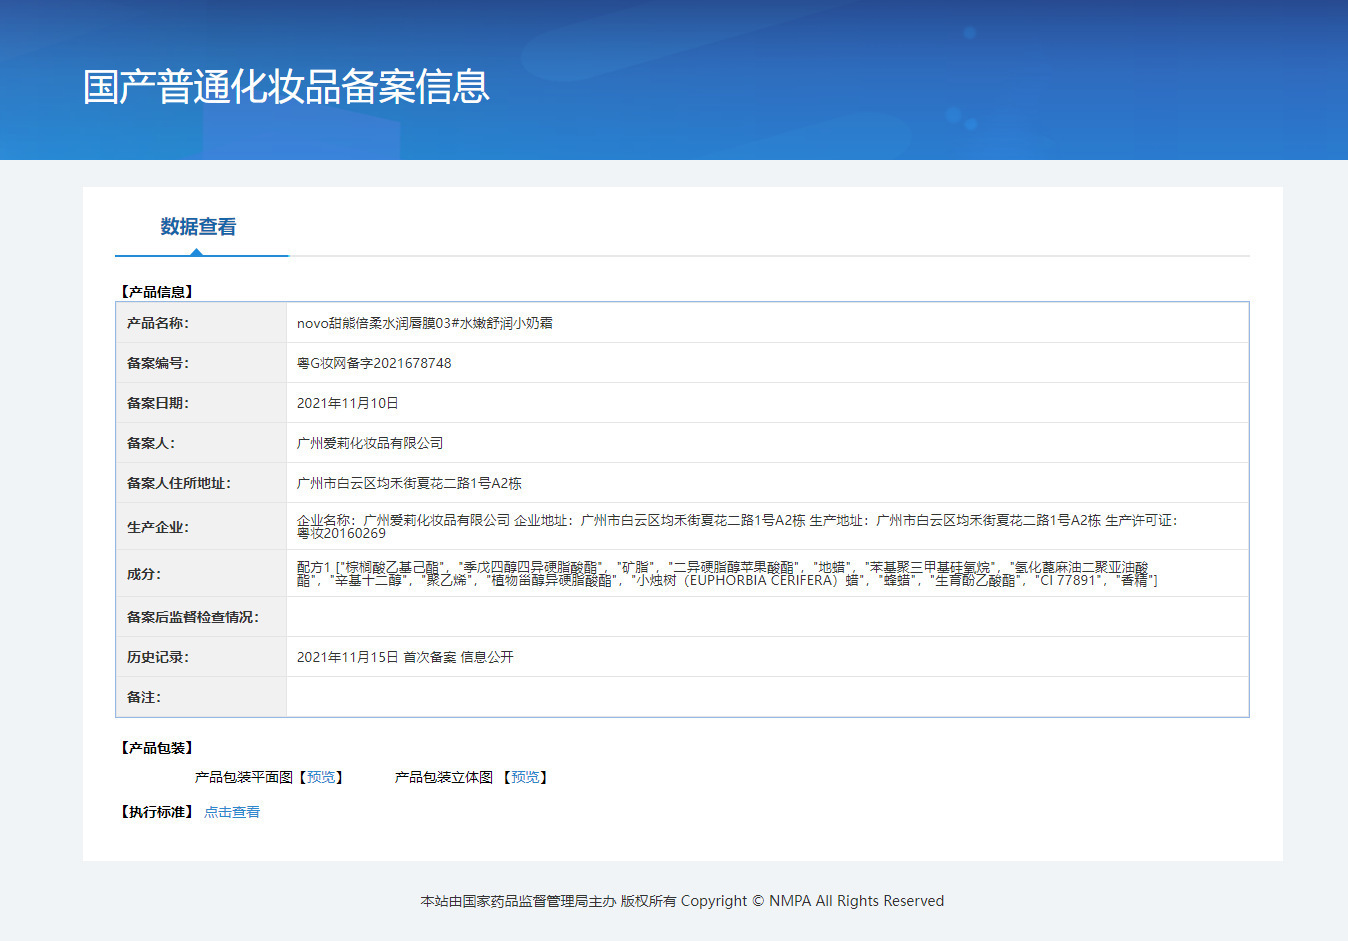This screenshot has width=1348, height=941.
Task: Select the 生产企业 row label
Action: coord(158,527)
